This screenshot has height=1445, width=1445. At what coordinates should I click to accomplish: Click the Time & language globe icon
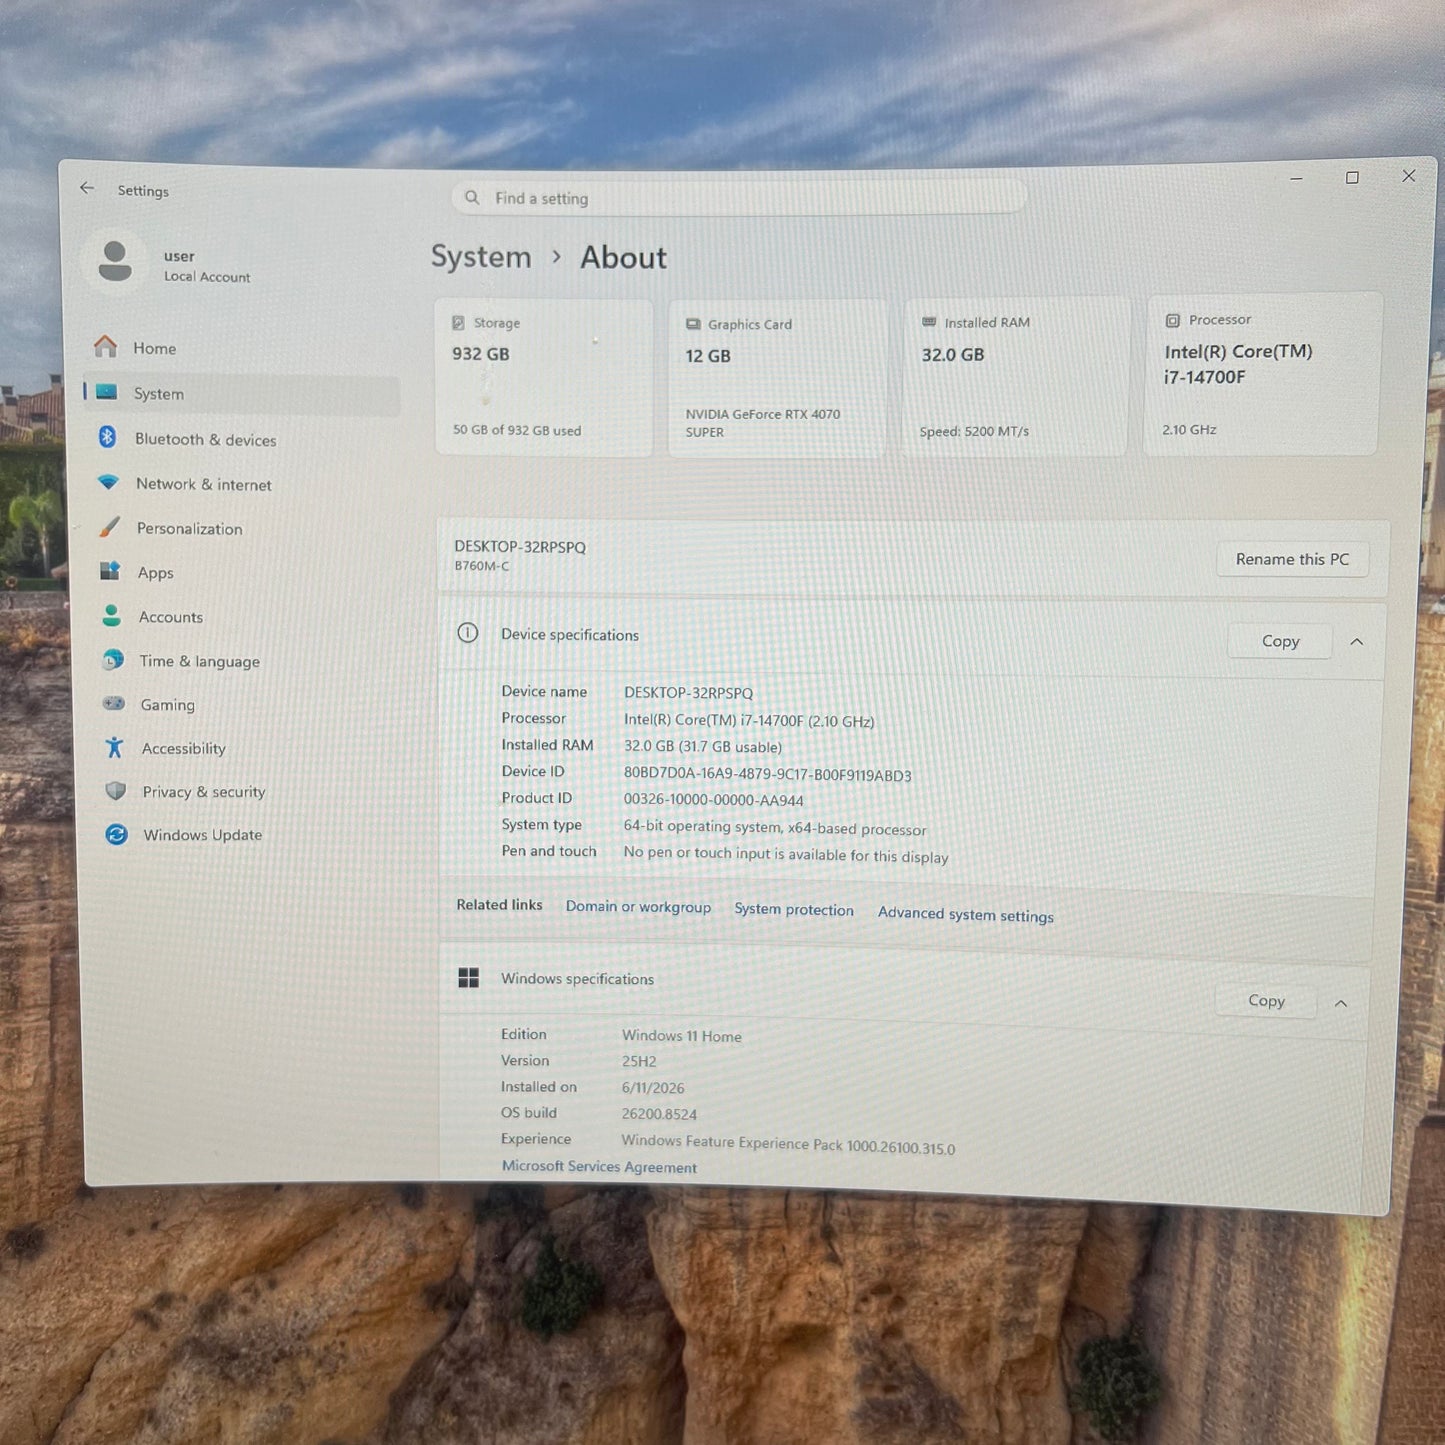(x=113, y=660)
